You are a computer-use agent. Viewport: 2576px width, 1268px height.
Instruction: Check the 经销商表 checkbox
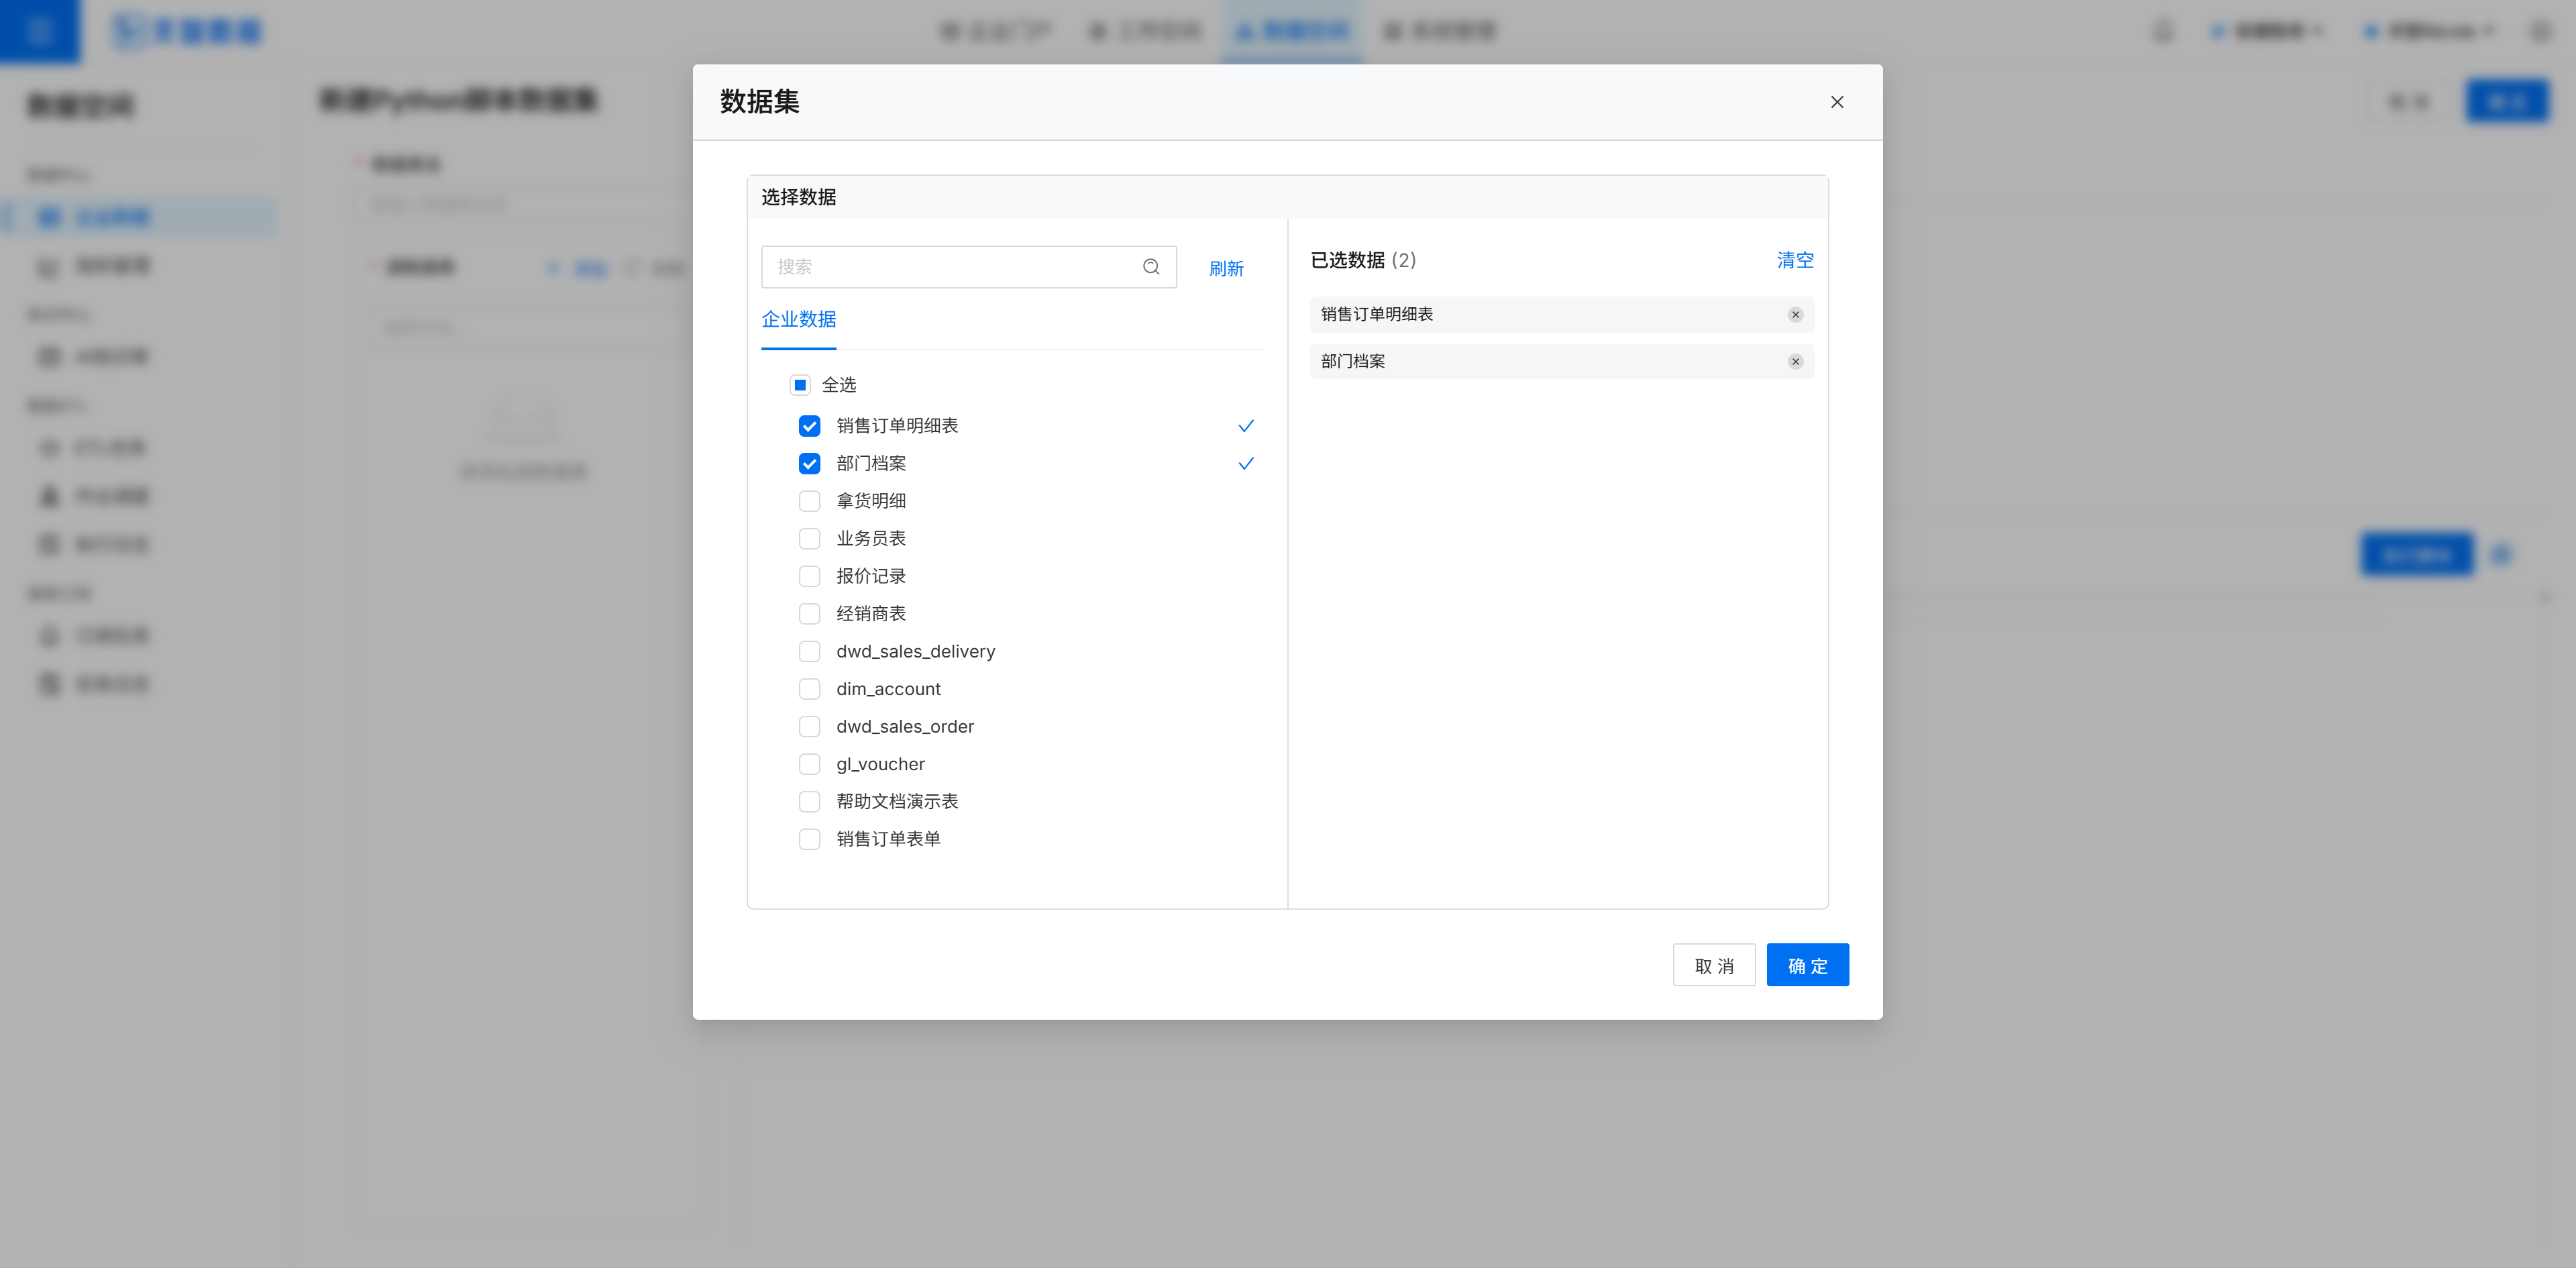click(809, 614)
